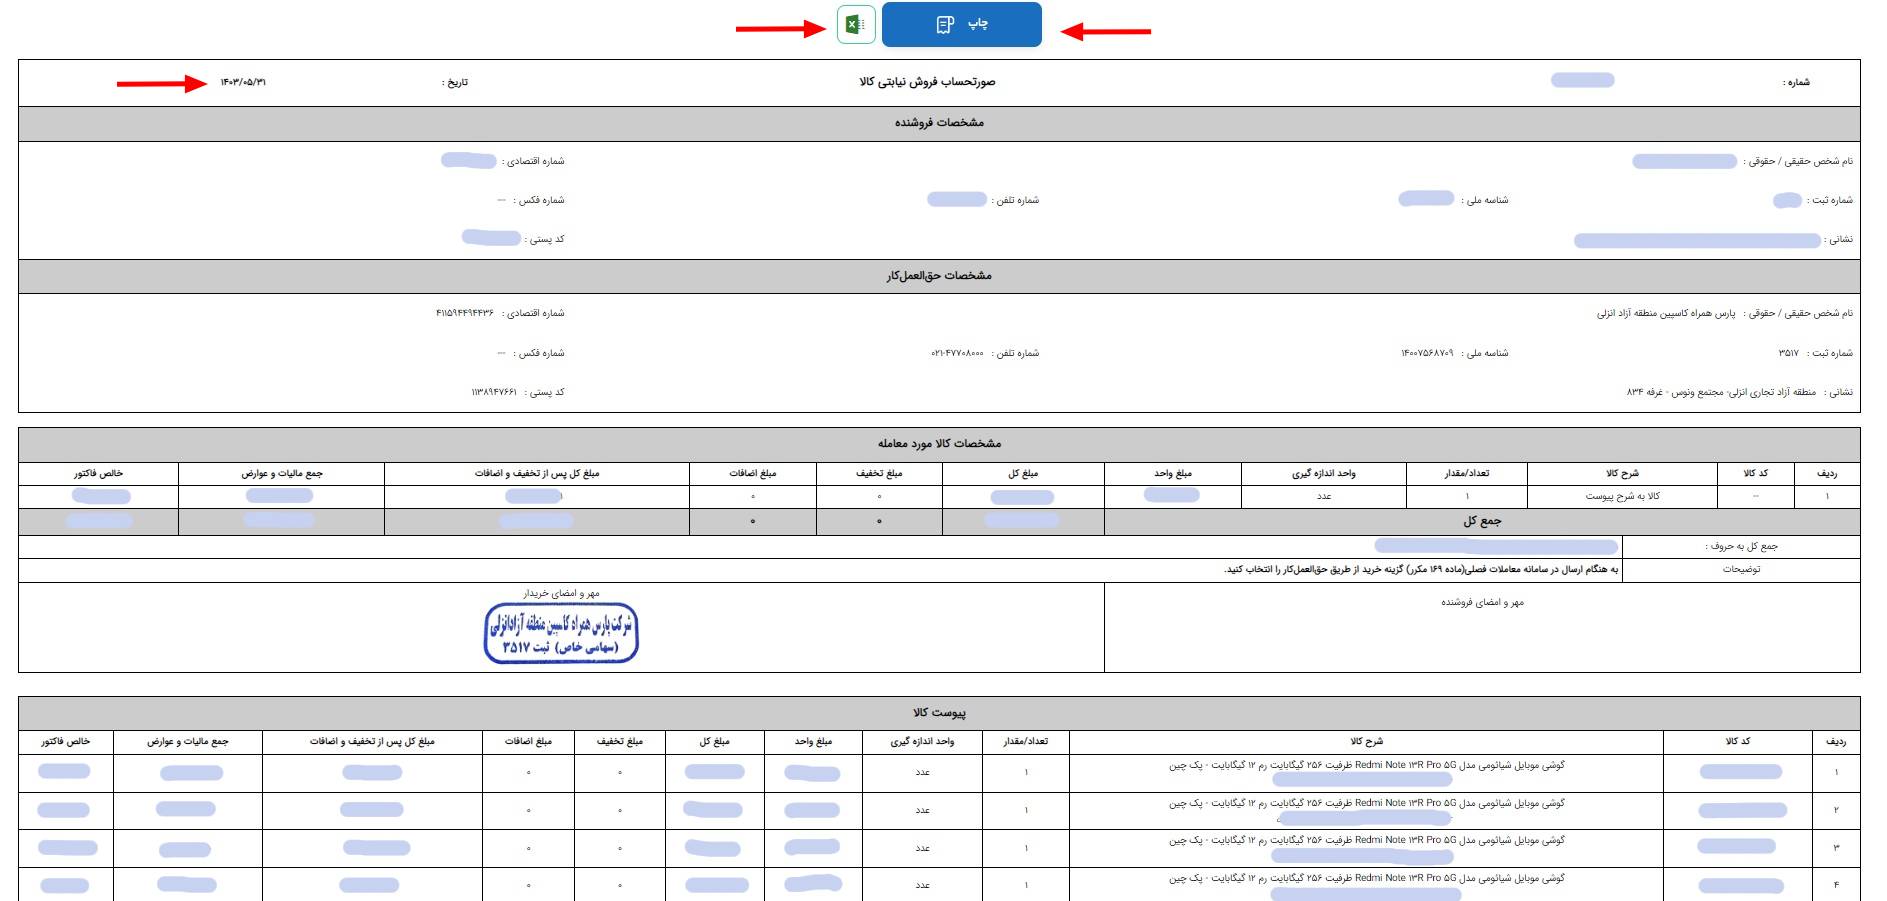Viewport: 1887px width, 901px height.
Task: Click the note text in the توضیحات row
Action: pyautogui.click(x=1420, y=570)
